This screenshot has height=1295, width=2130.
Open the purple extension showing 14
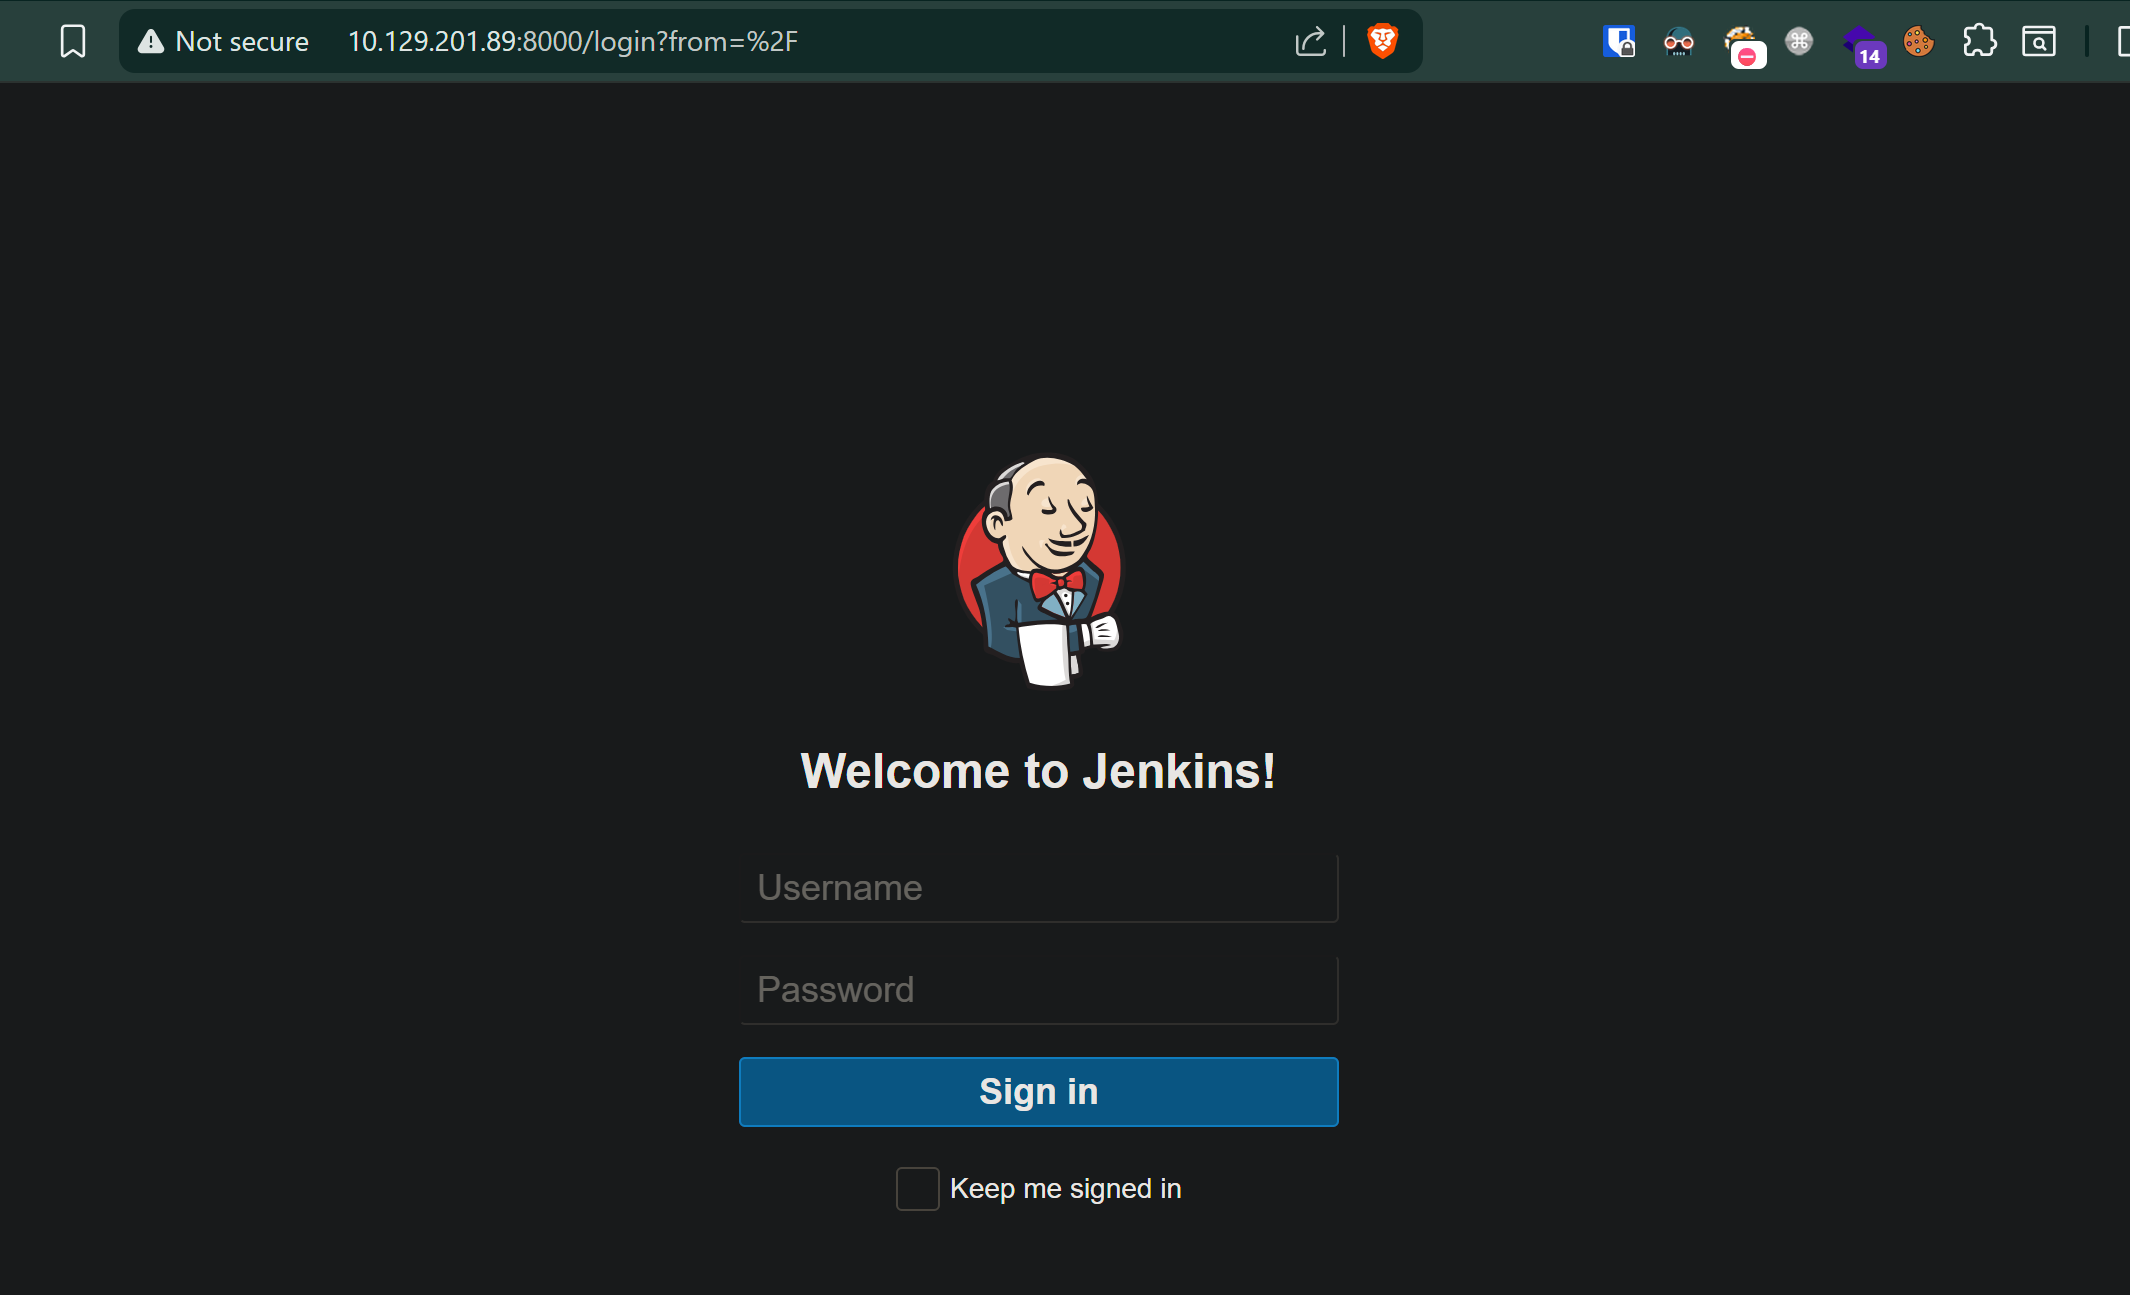click(x=1864, y=45)
